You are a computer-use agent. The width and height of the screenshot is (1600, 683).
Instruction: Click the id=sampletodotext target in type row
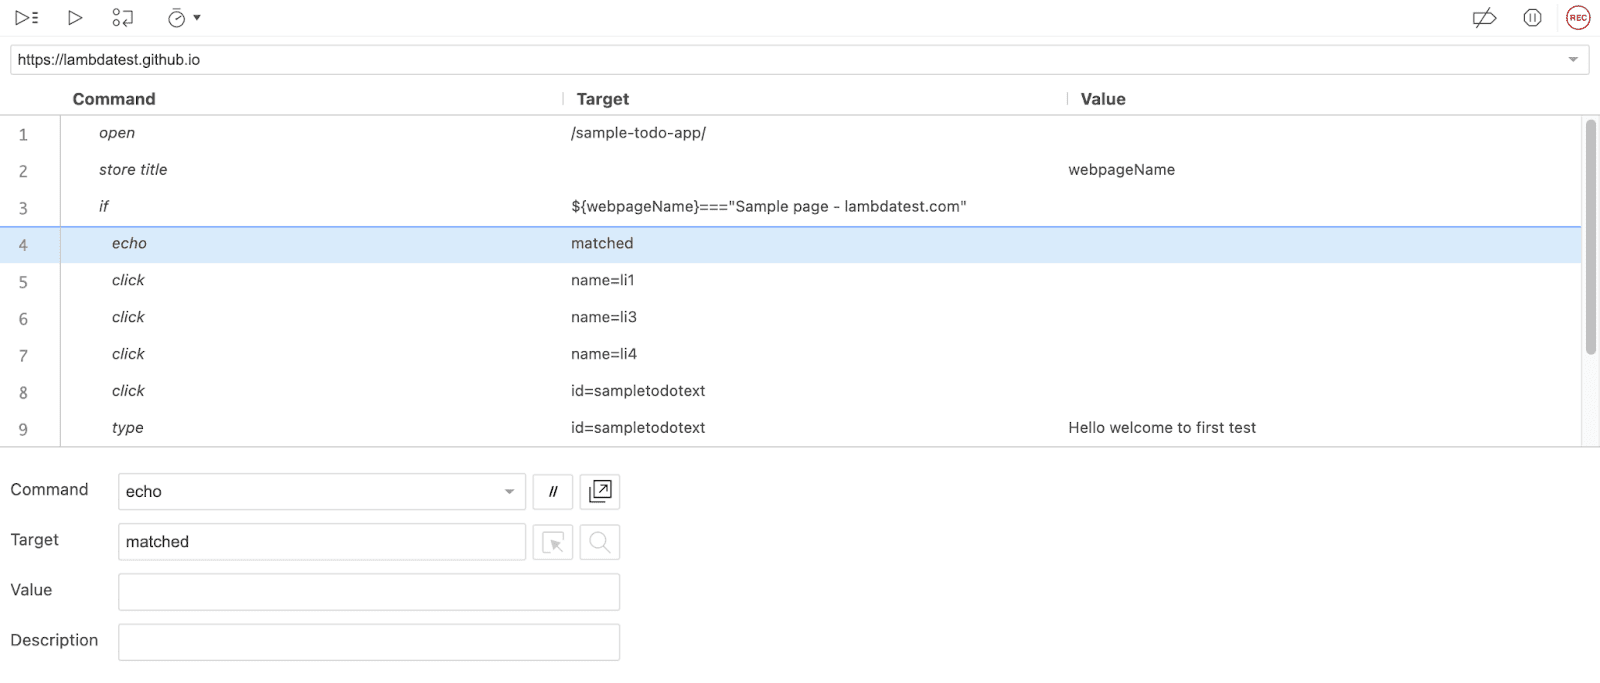pos(638,428)
